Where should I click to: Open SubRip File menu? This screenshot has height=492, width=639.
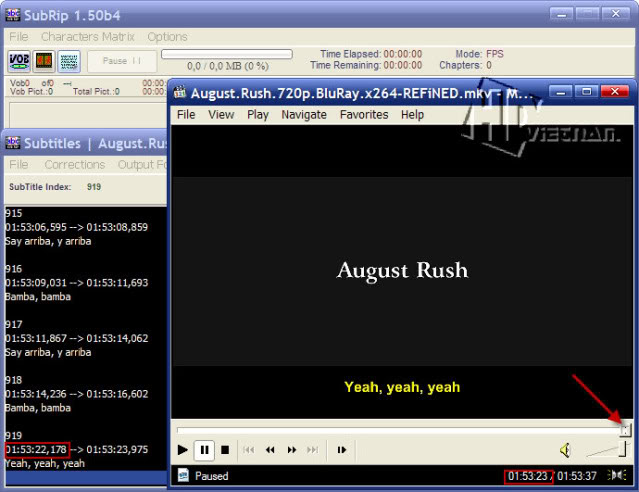(x=19, y=37)
